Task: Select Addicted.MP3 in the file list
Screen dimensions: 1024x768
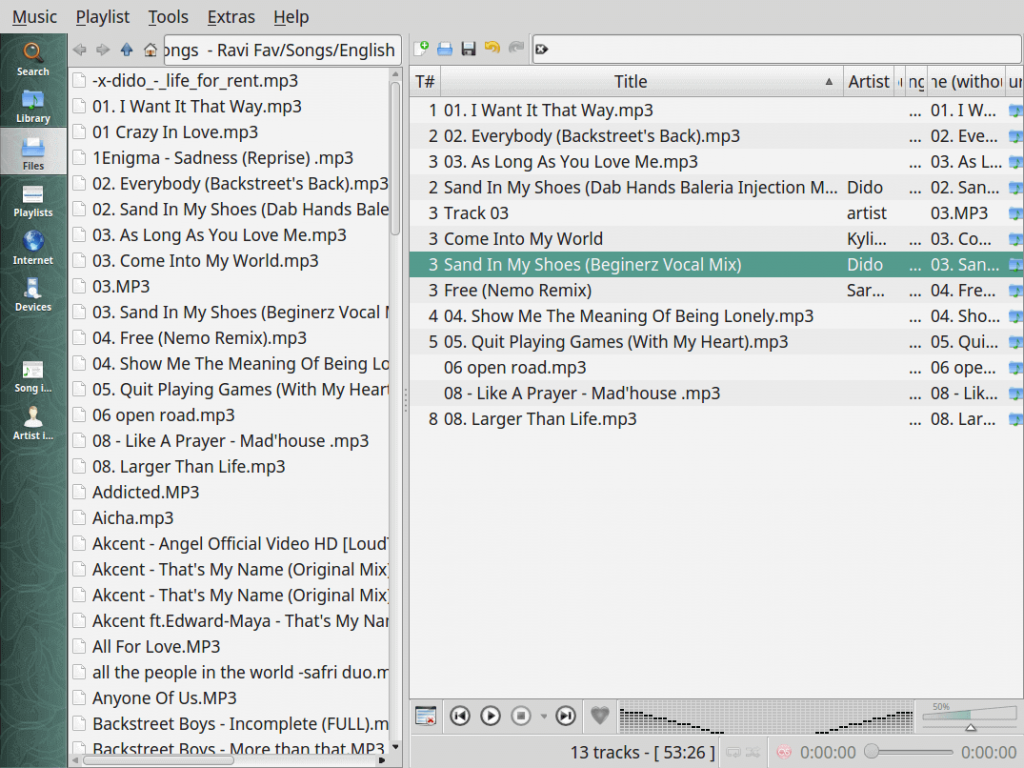Action: click(x=146, y=492)
